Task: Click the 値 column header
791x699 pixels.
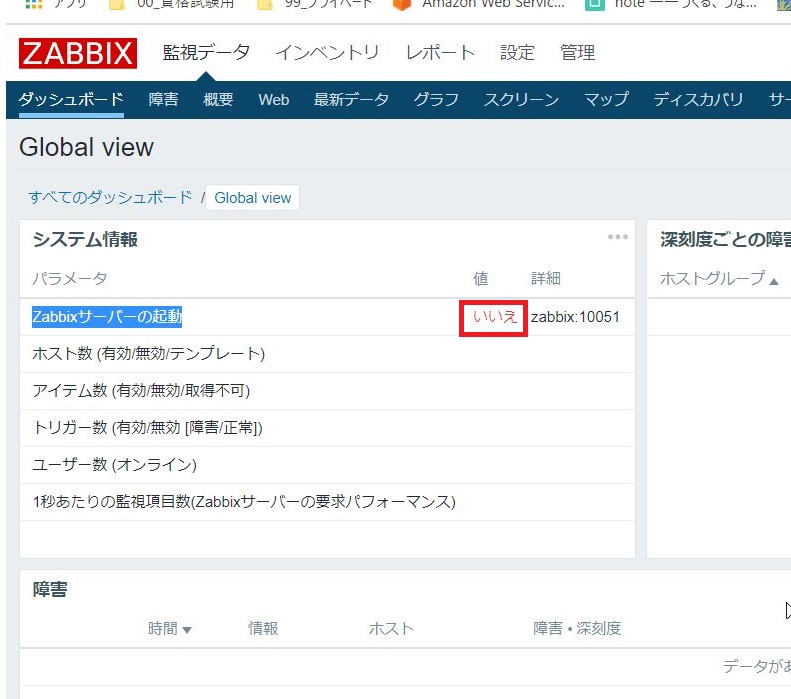Action: coord(480,278)
